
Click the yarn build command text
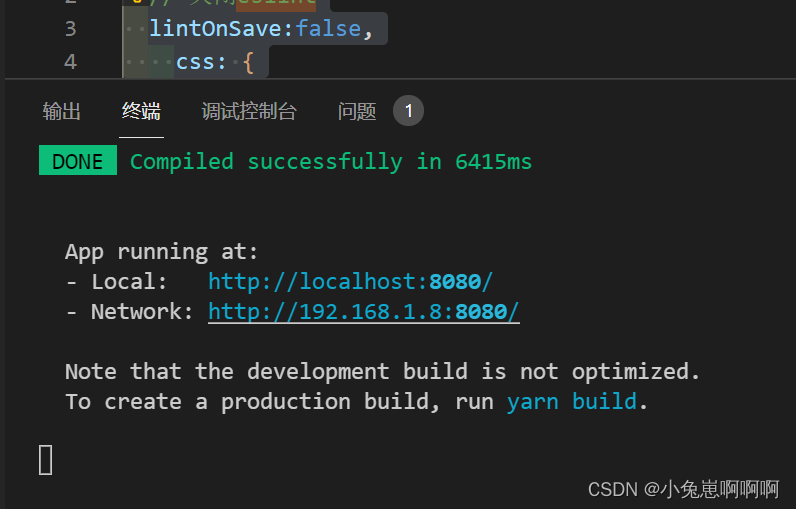click(x=571, y=402)
